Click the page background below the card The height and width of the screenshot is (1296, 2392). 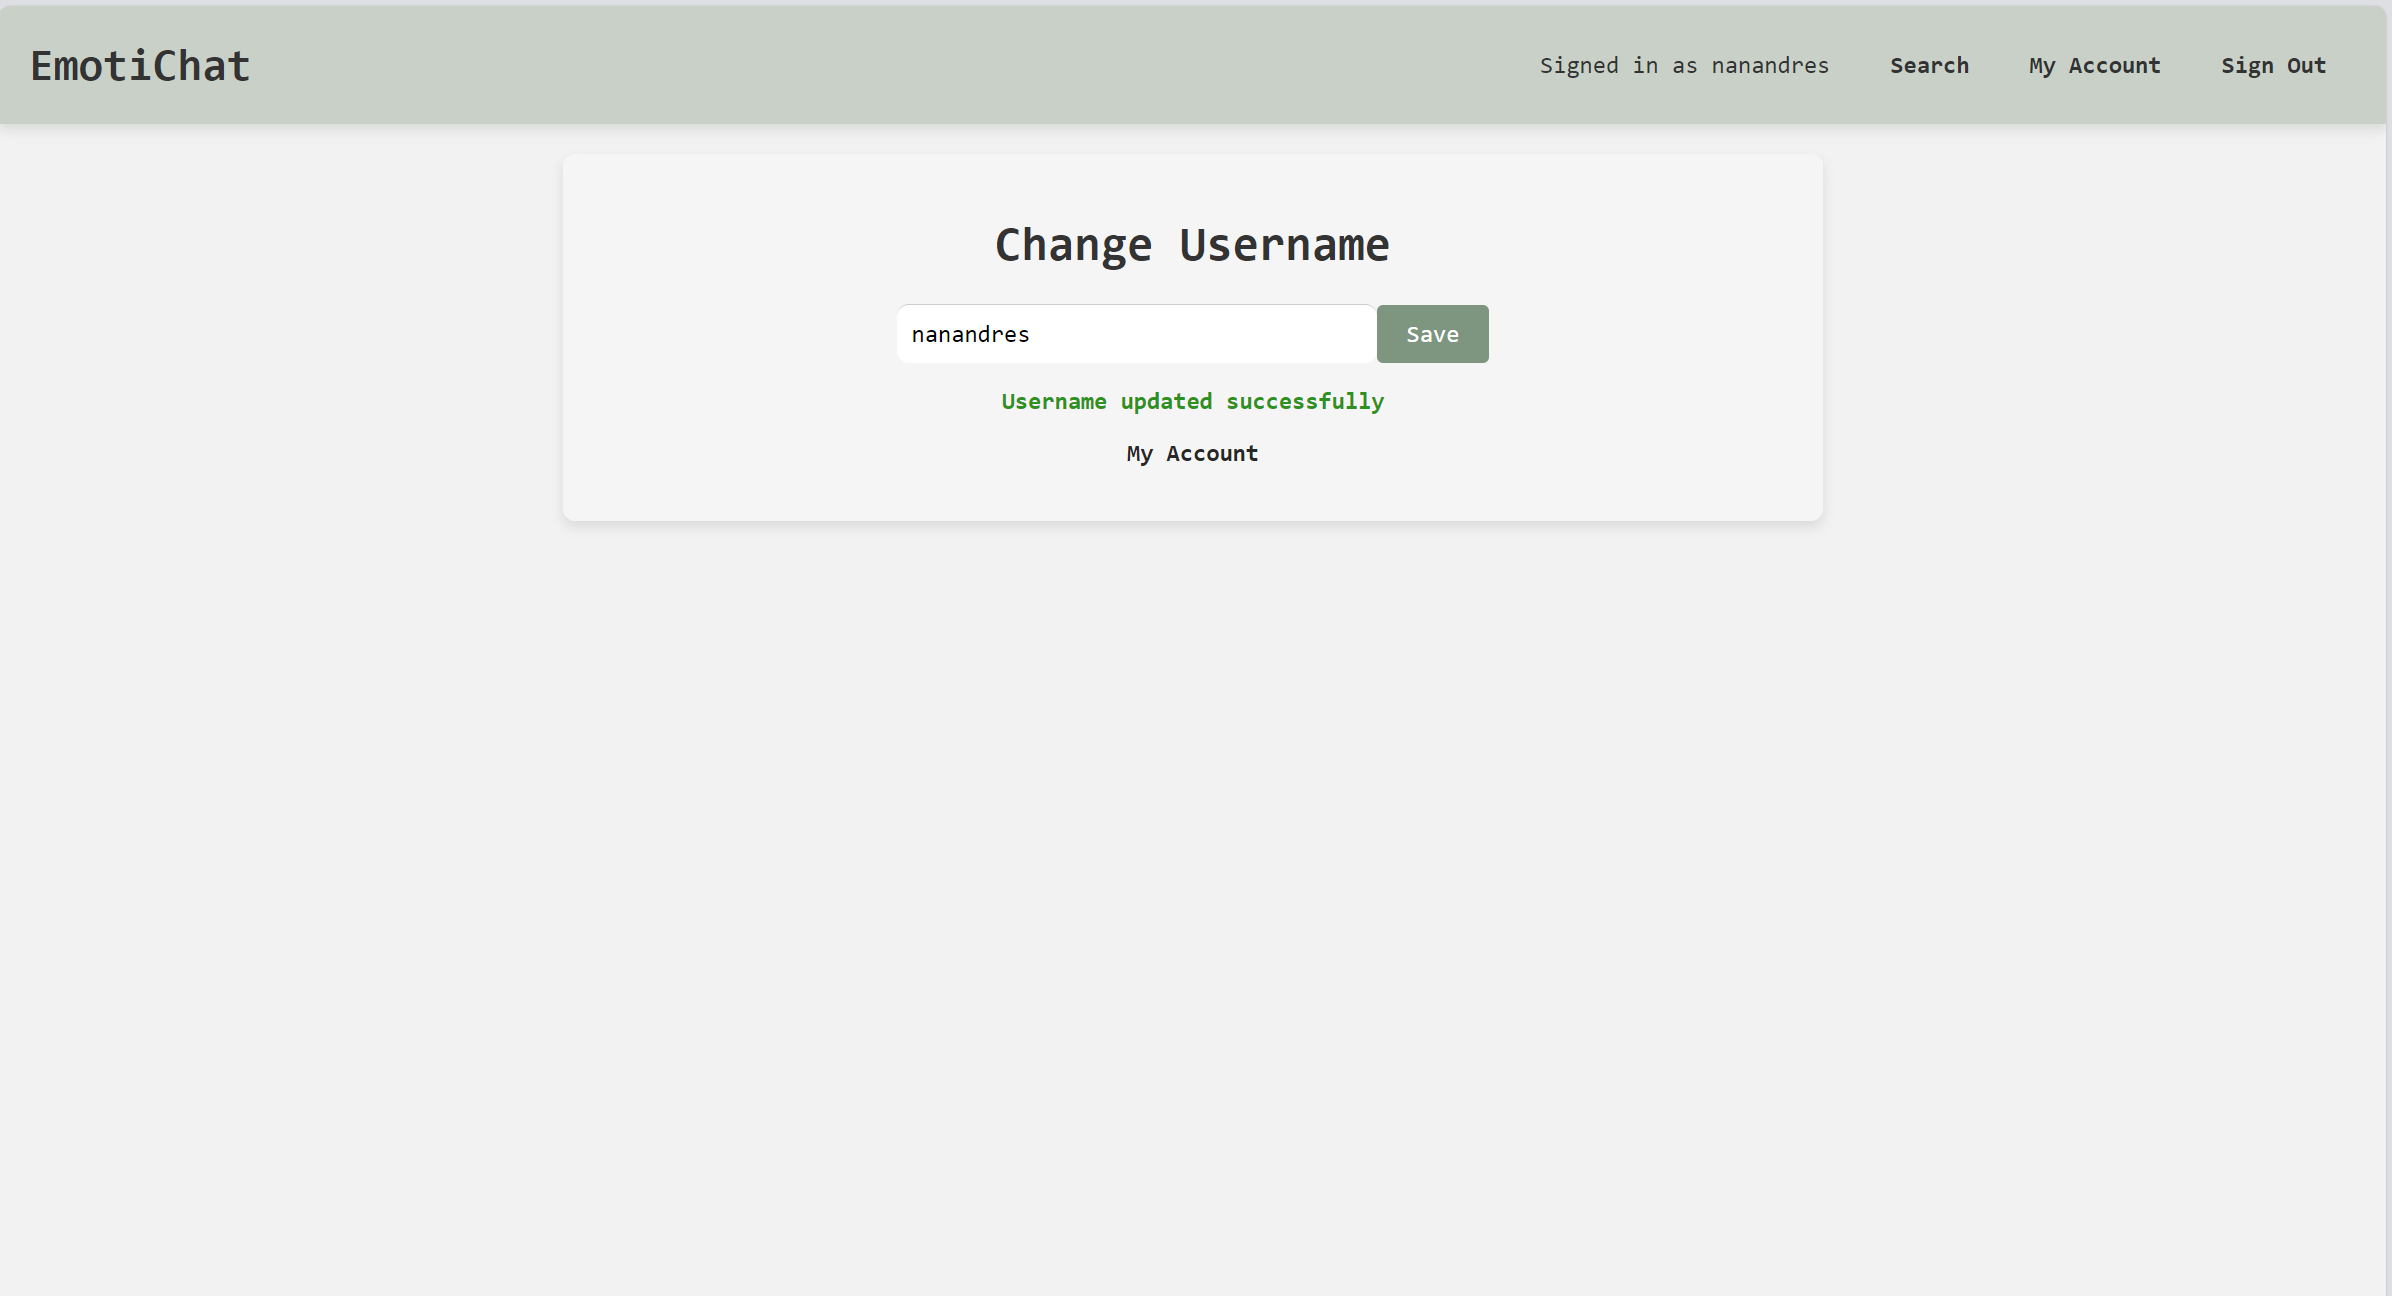1192,800
